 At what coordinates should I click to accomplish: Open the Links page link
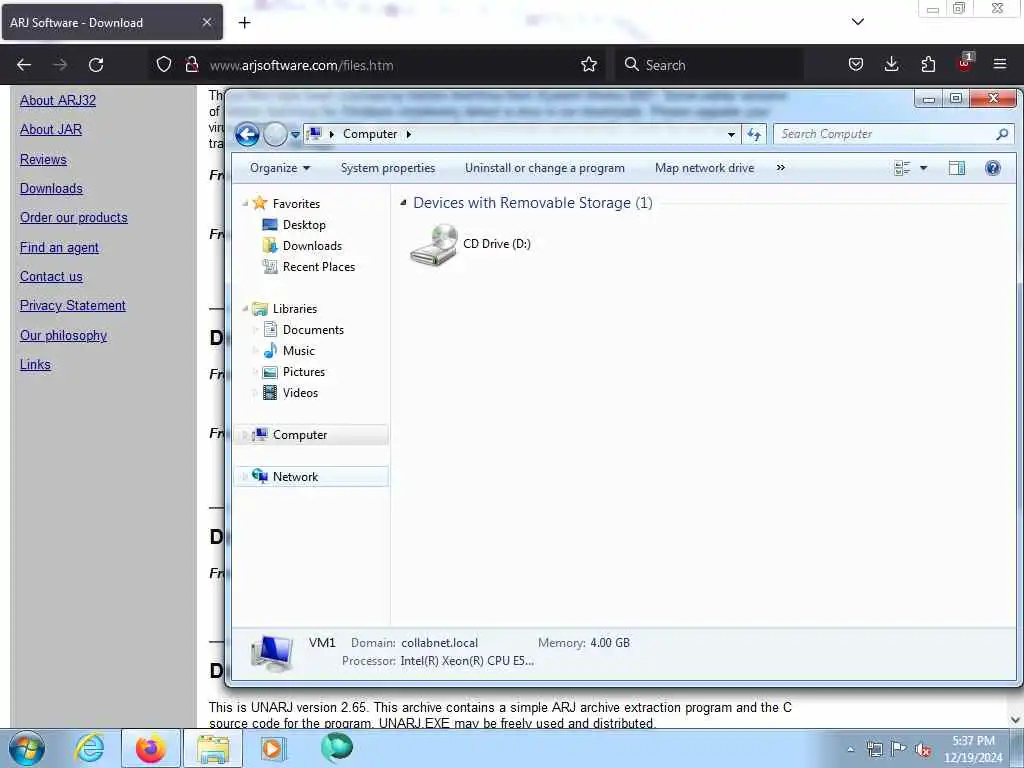[35, 365]
